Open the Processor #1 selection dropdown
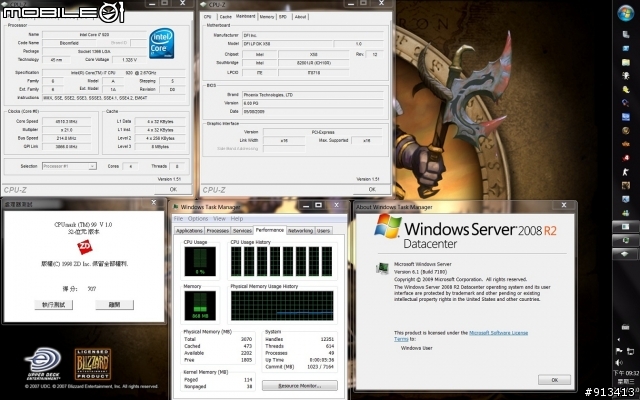The image size is (640, 400). [x=68, y=166]
